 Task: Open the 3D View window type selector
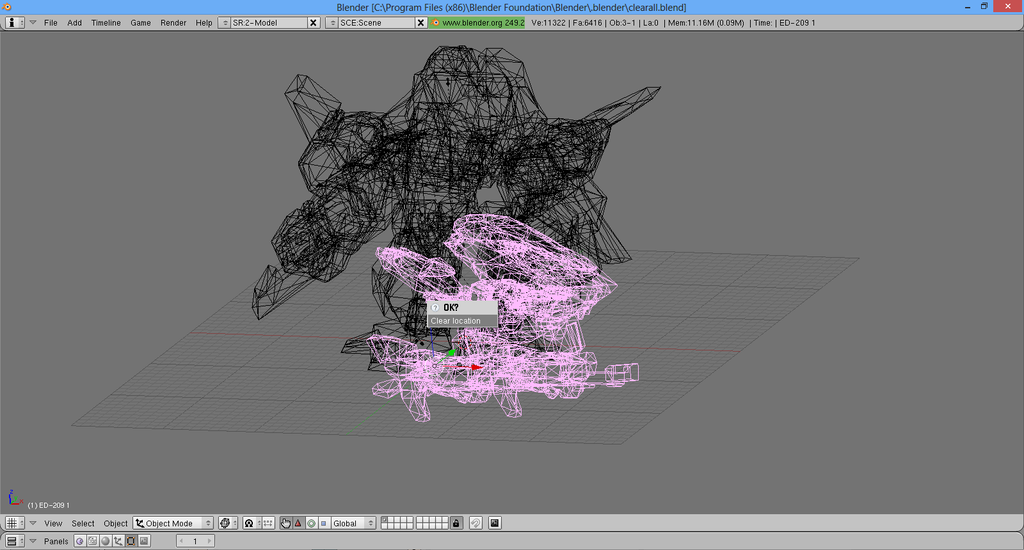tap(14, 523)
